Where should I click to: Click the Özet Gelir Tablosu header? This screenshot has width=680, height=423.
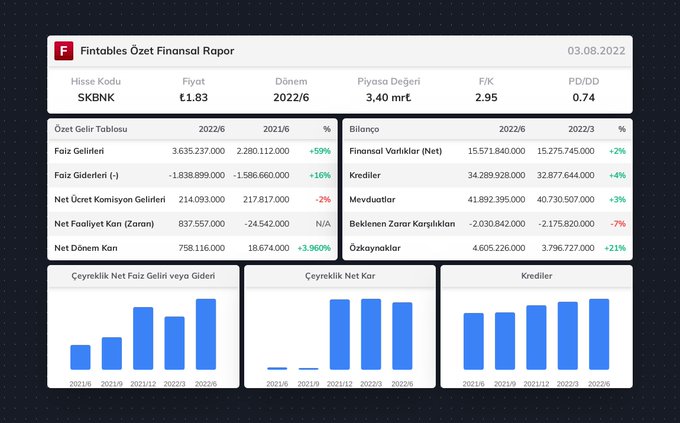[x=91, y=129]
